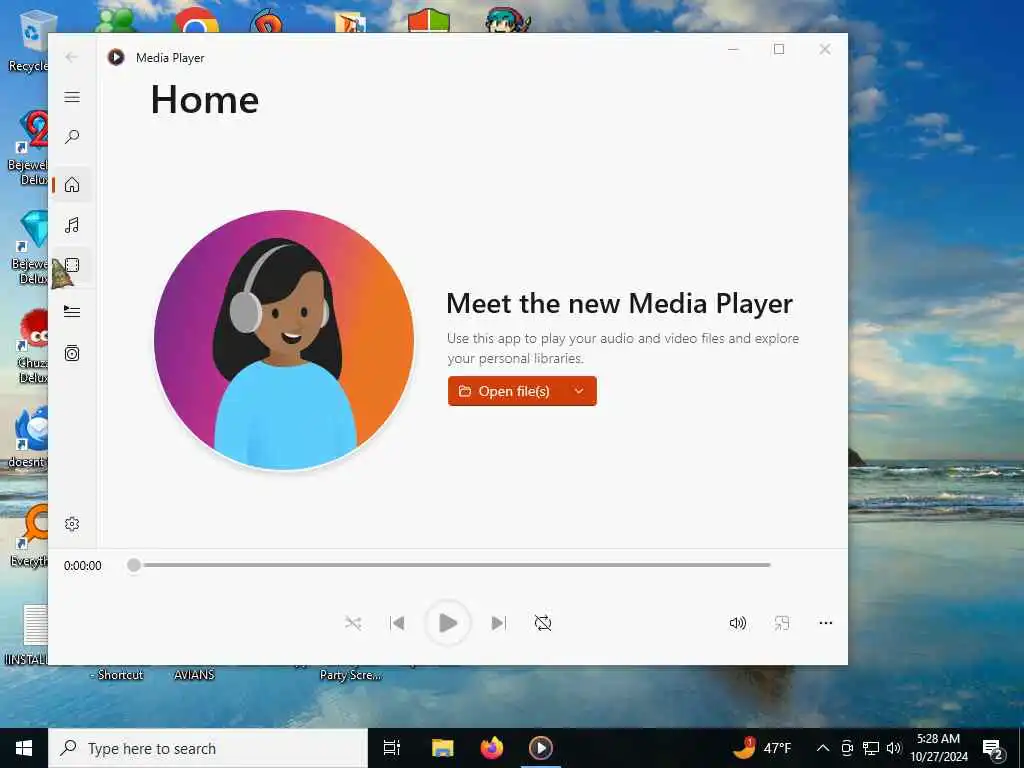Select the Google Chrome desktop icon
This screenshot has height=768, width=1024.
(195, 20)
